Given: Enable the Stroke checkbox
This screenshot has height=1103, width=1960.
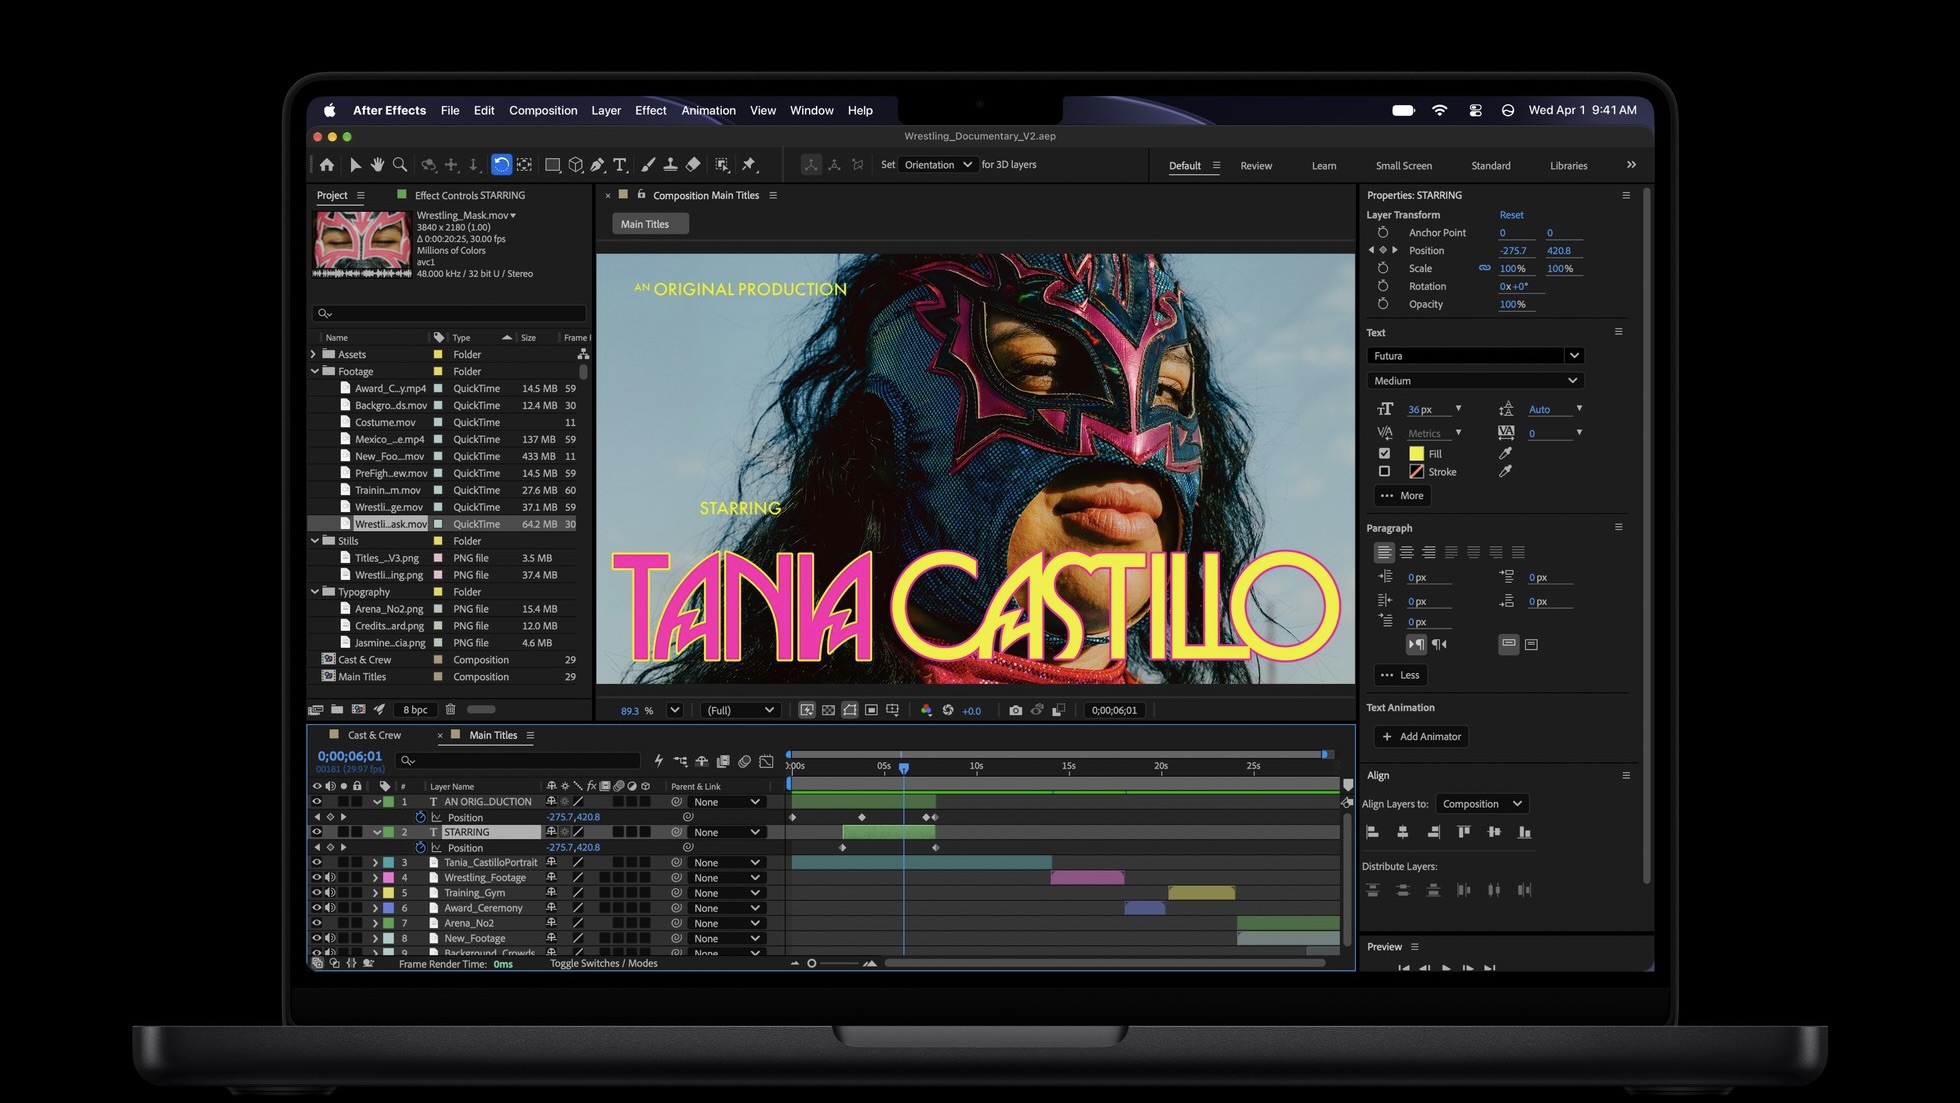Looking at the screenshot, I should 1384,471.
